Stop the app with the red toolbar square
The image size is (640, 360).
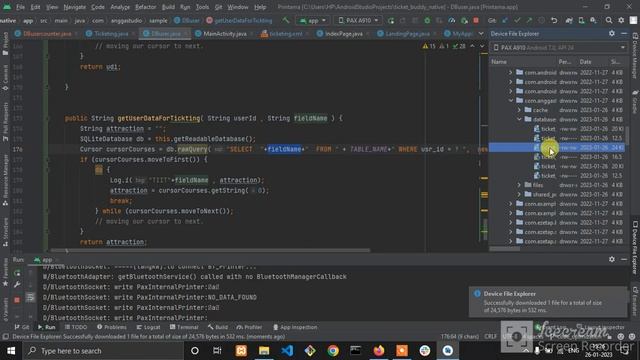pos(476,20)
